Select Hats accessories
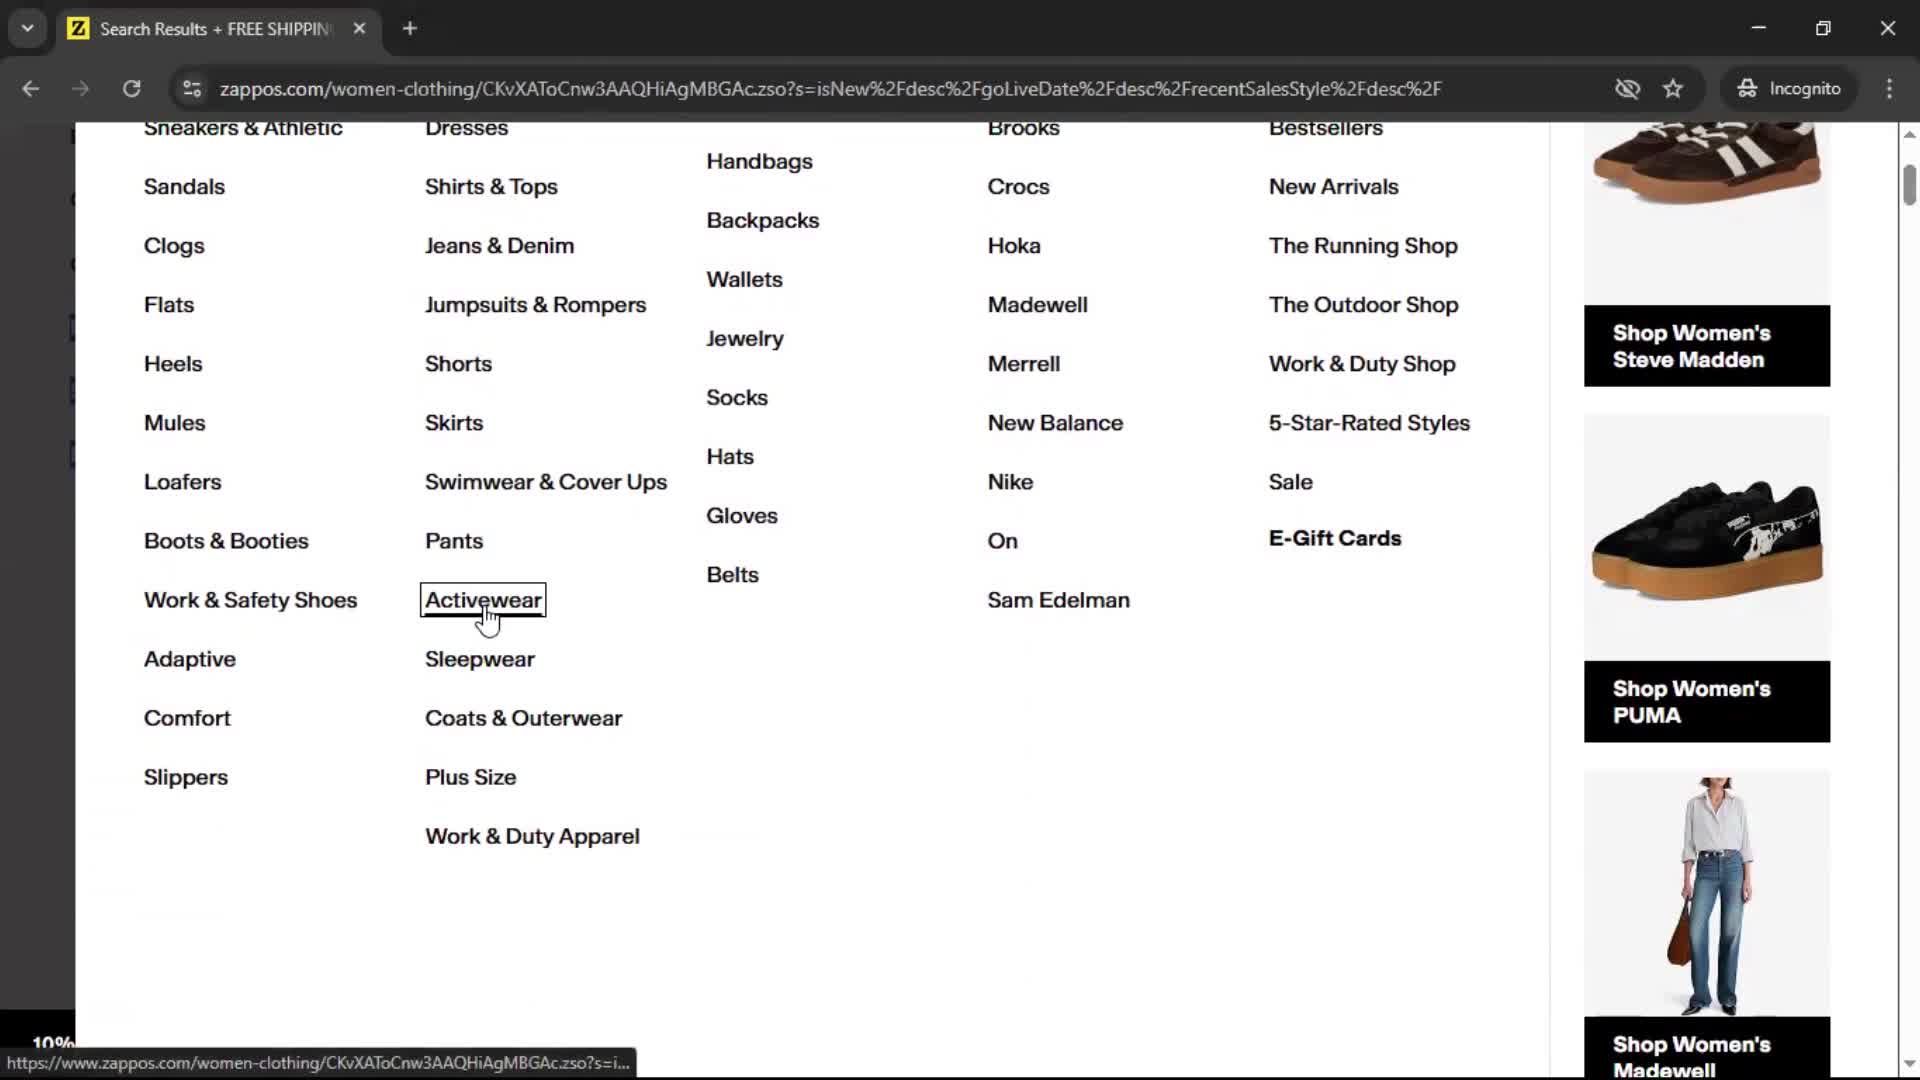The image size is (1920, 1080). pos(730,456)
